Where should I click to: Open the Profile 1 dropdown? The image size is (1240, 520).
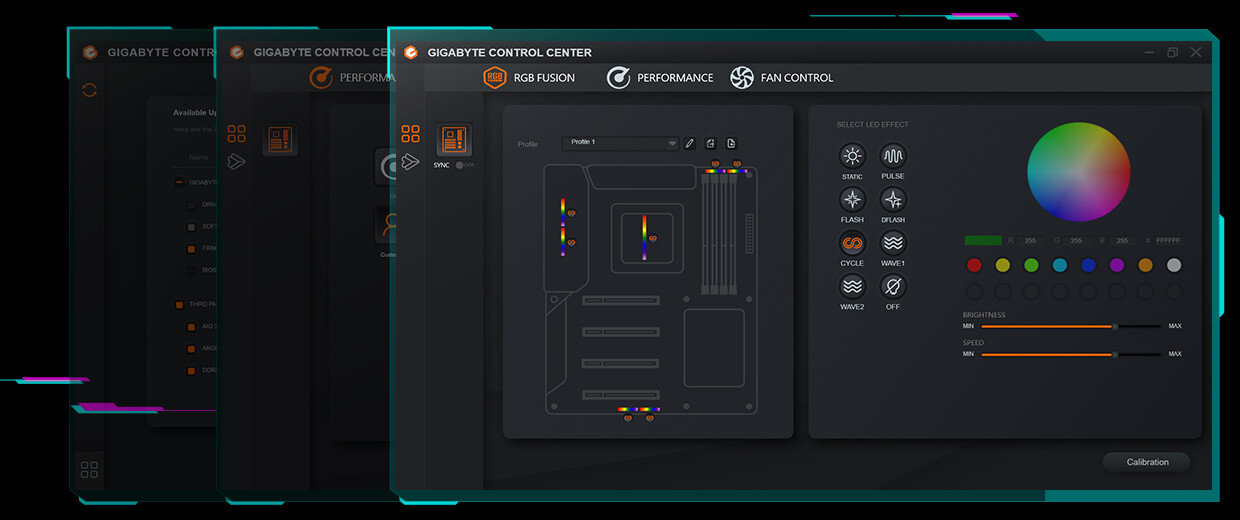click(620, 143)
